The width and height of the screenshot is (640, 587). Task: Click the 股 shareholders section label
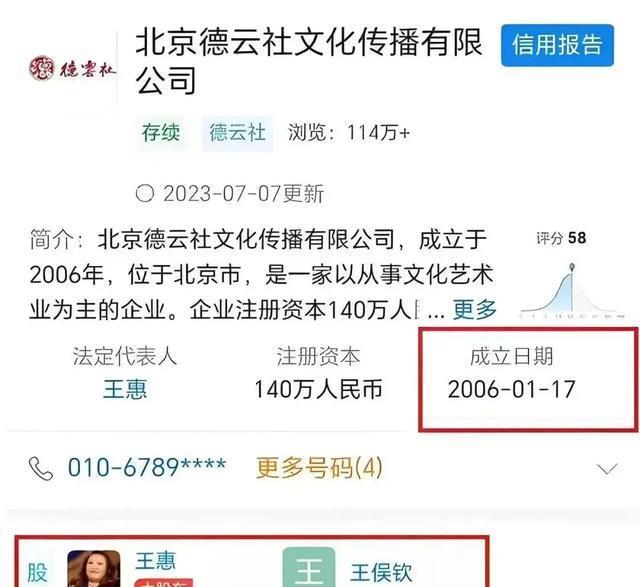(38, 572)
